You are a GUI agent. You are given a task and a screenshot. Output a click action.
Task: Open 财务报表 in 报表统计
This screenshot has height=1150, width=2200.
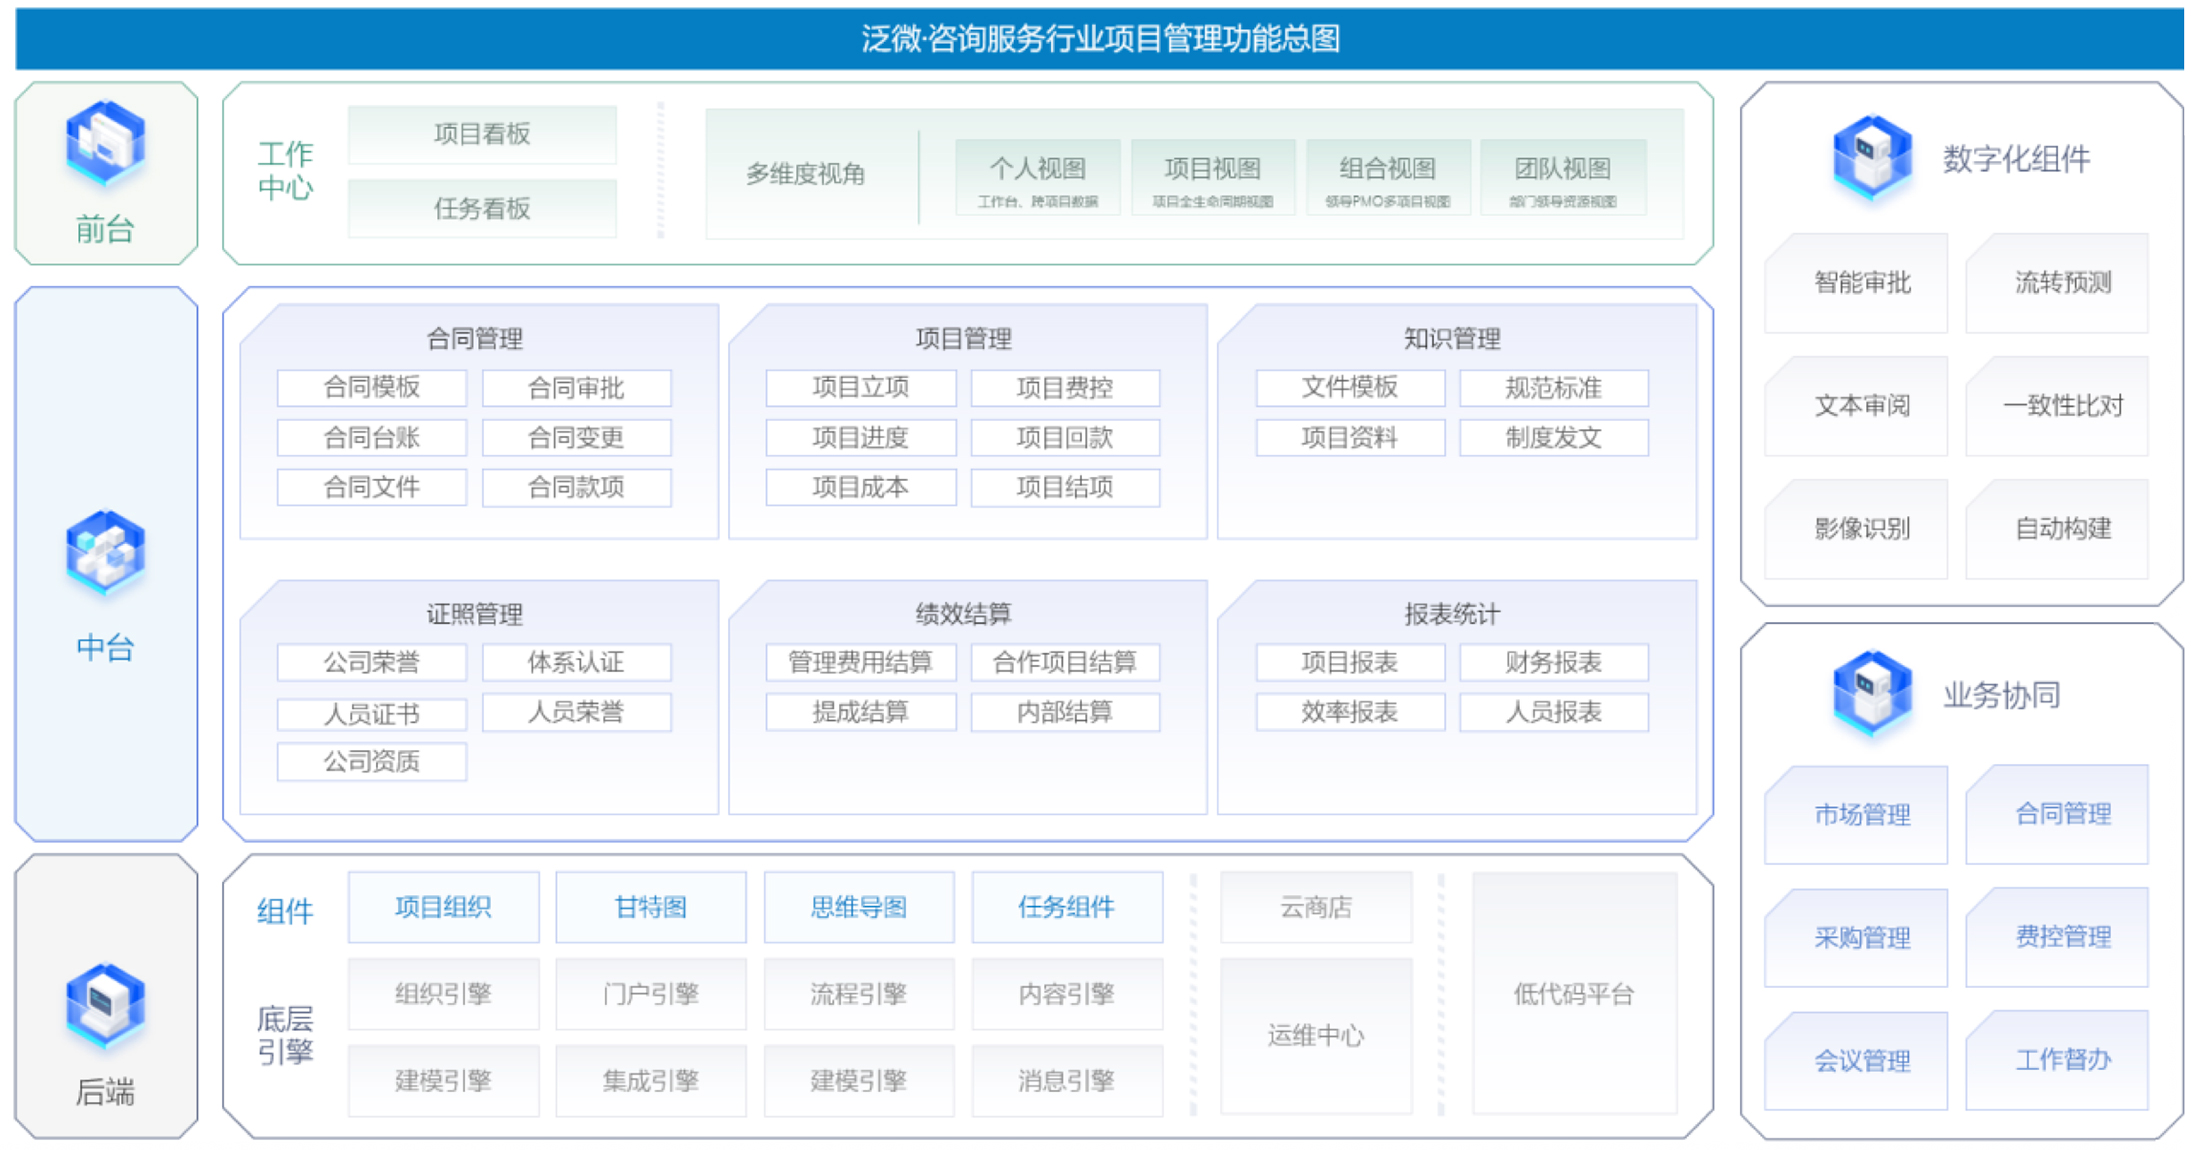pyautogui.click(x=1553, y=662)
